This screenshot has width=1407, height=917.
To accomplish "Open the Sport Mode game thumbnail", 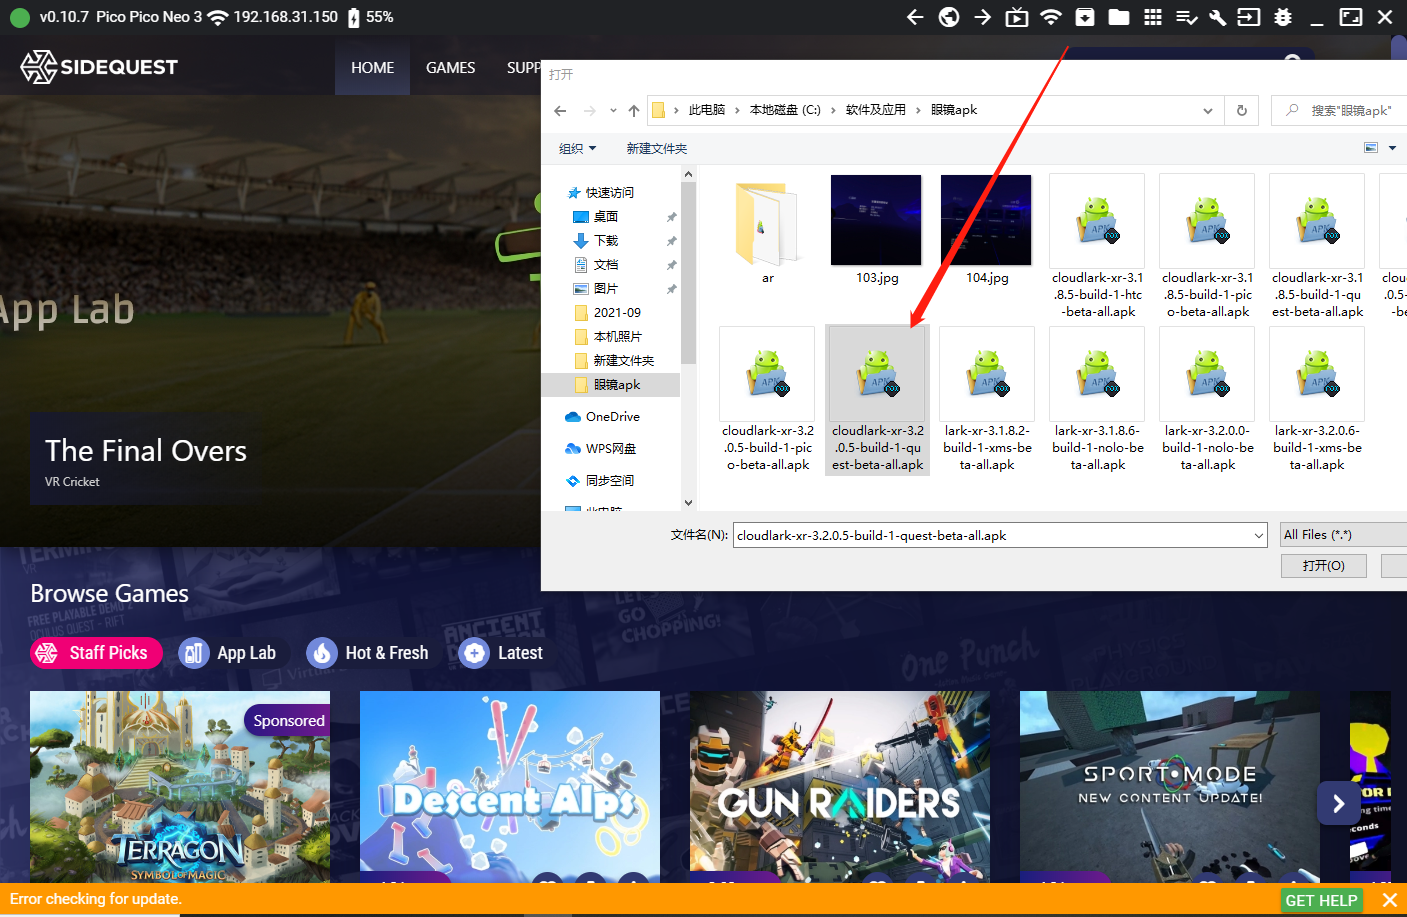I will [x=1170, y=787].
